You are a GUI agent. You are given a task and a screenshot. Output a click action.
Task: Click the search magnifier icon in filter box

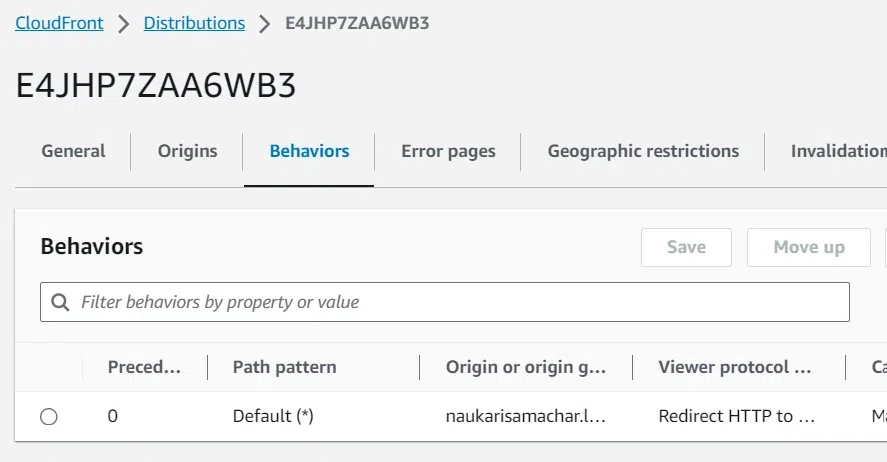click(61, 302)
